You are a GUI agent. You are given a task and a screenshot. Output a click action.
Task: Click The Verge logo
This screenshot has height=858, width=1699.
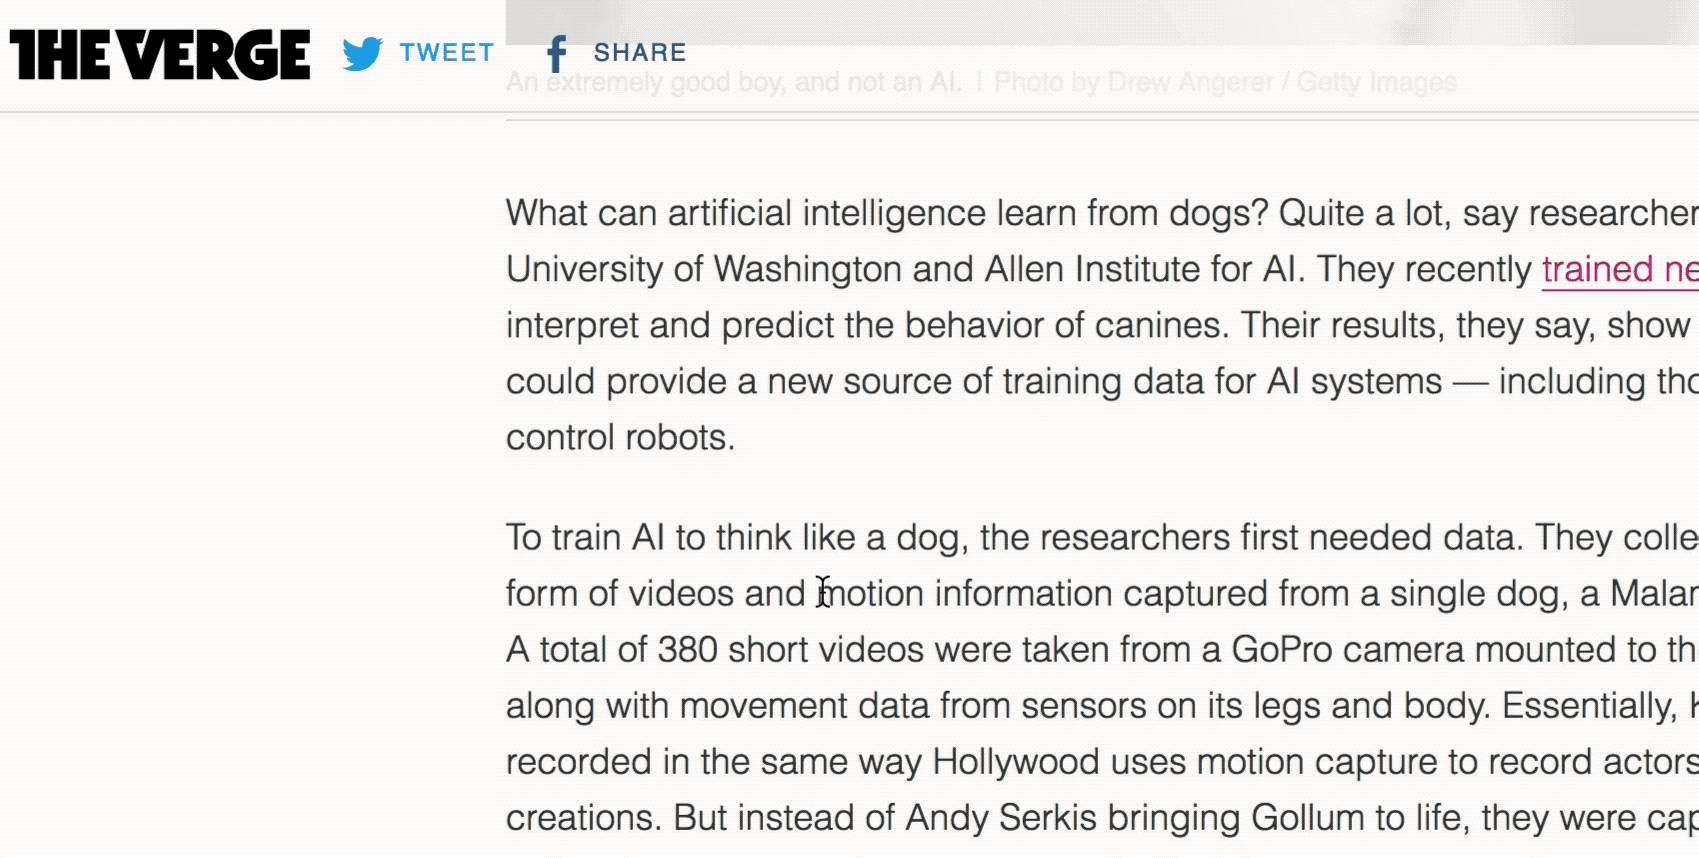tap(160, 55)
